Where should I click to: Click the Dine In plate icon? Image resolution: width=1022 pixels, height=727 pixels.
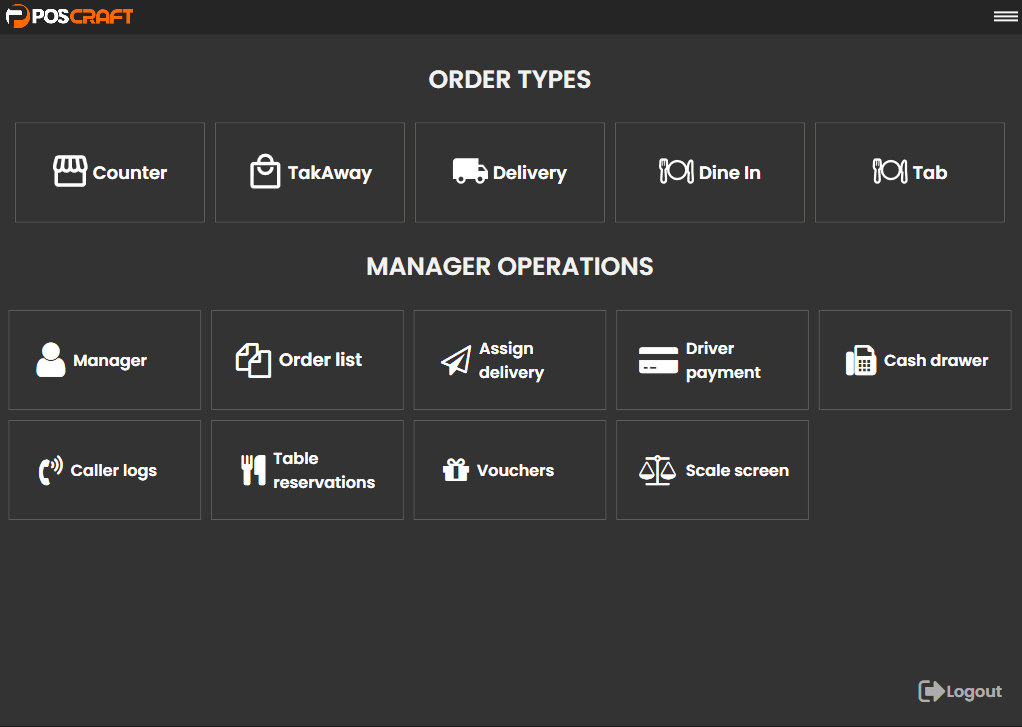(x=676, y=172)
